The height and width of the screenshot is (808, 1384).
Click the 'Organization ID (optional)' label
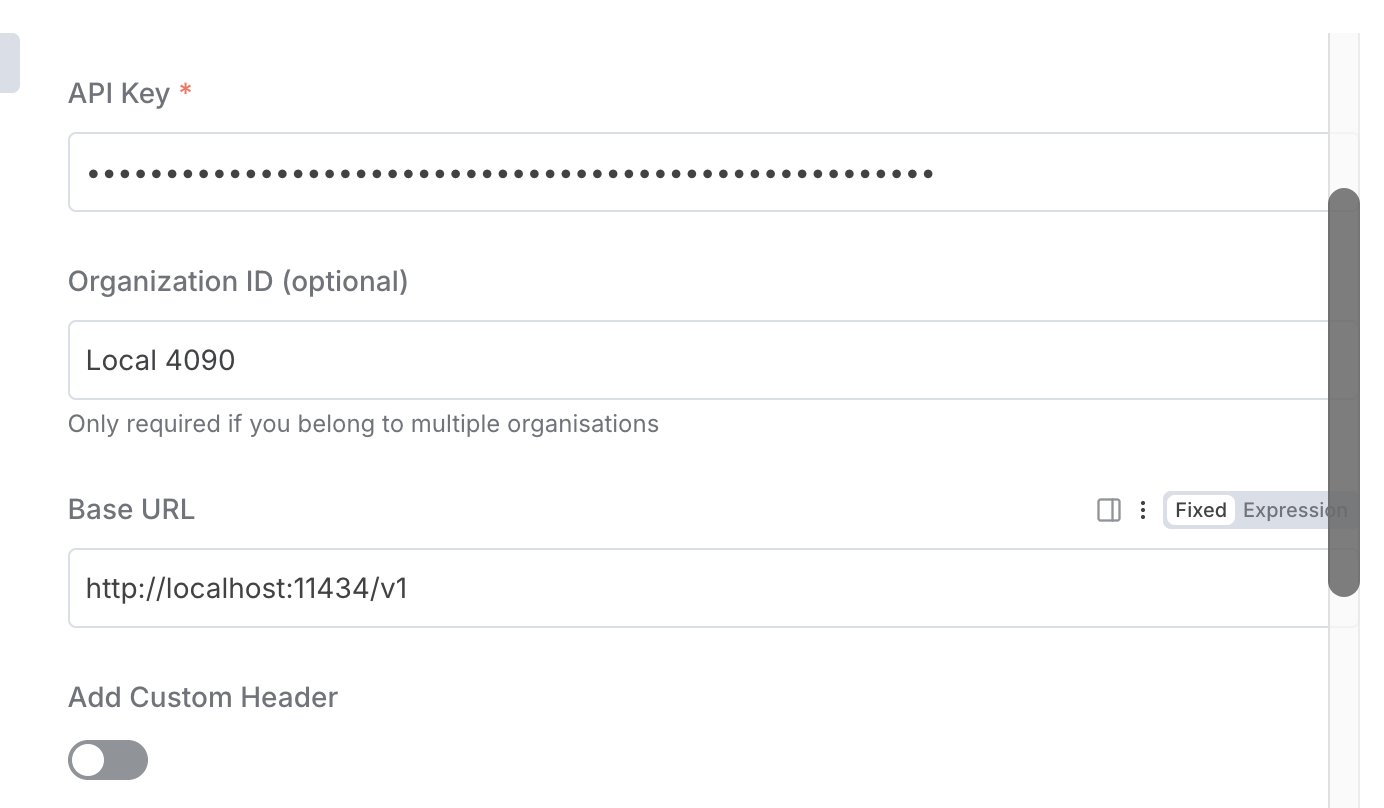(x=238, y=282)
